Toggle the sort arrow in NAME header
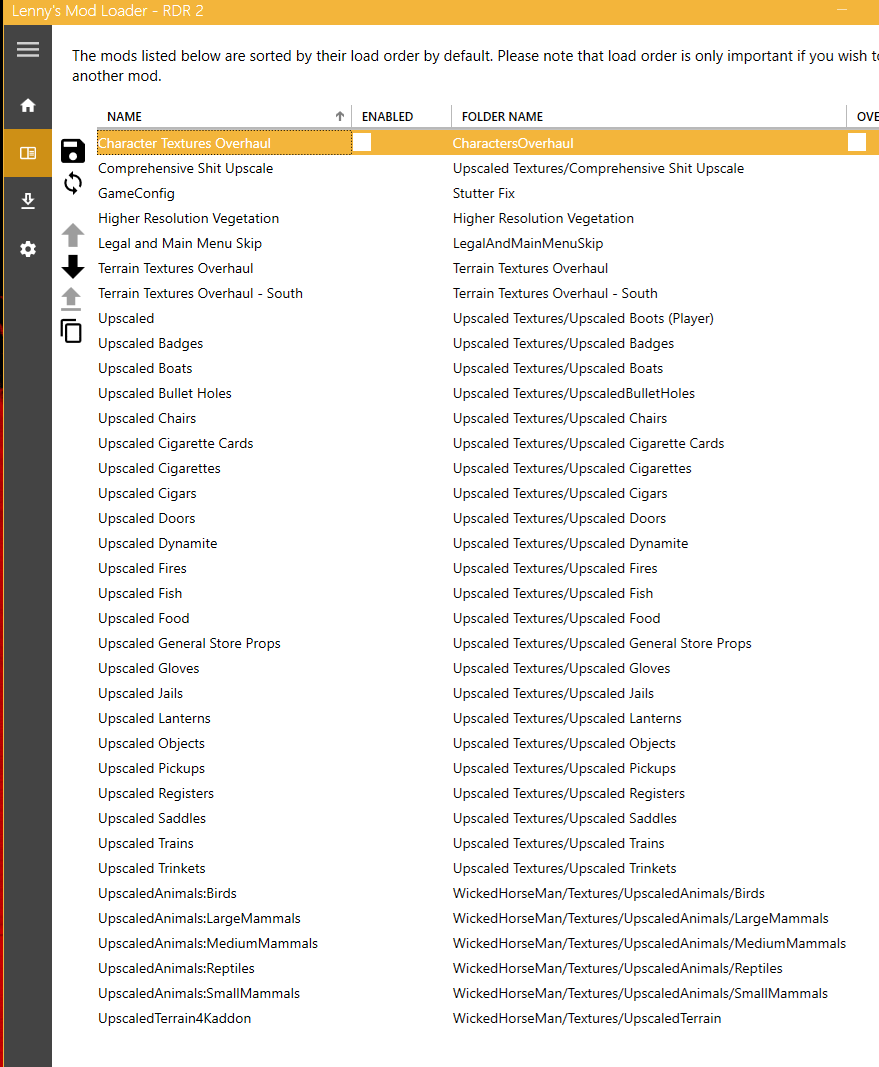 339,116
